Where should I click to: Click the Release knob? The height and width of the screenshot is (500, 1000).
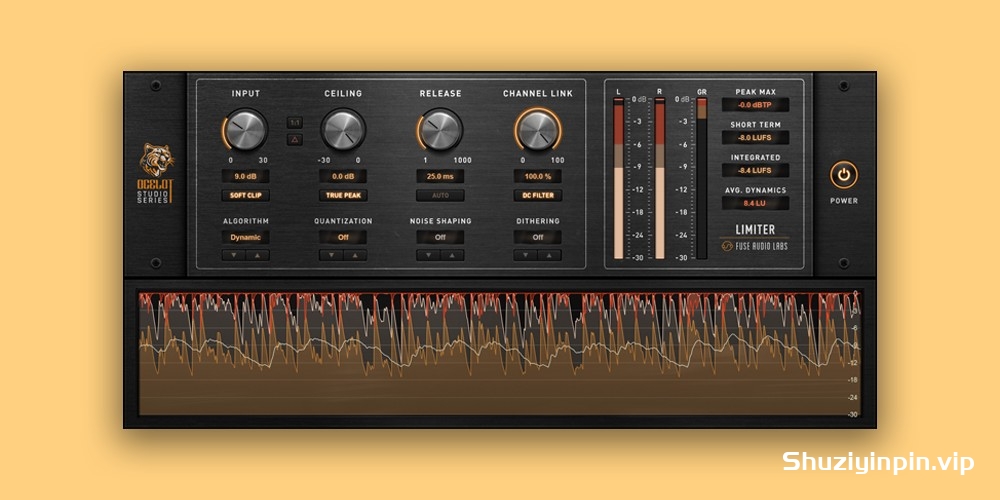(x=440, y=129)
